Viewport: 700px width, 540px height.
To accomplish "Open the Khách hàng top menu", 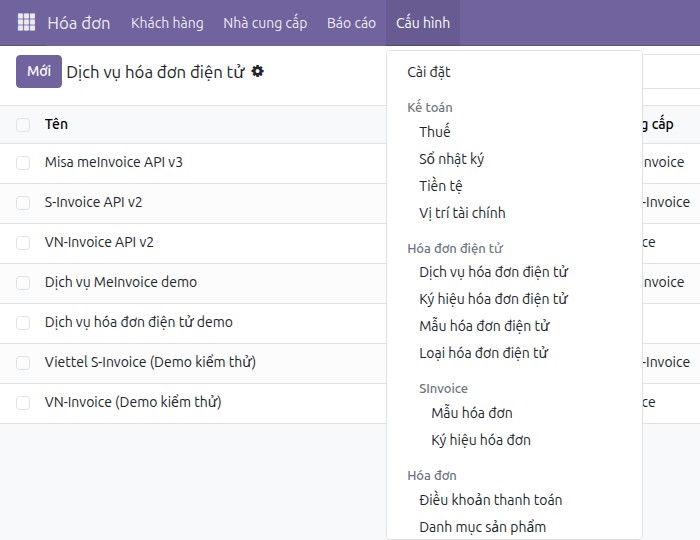I will 167,23.
